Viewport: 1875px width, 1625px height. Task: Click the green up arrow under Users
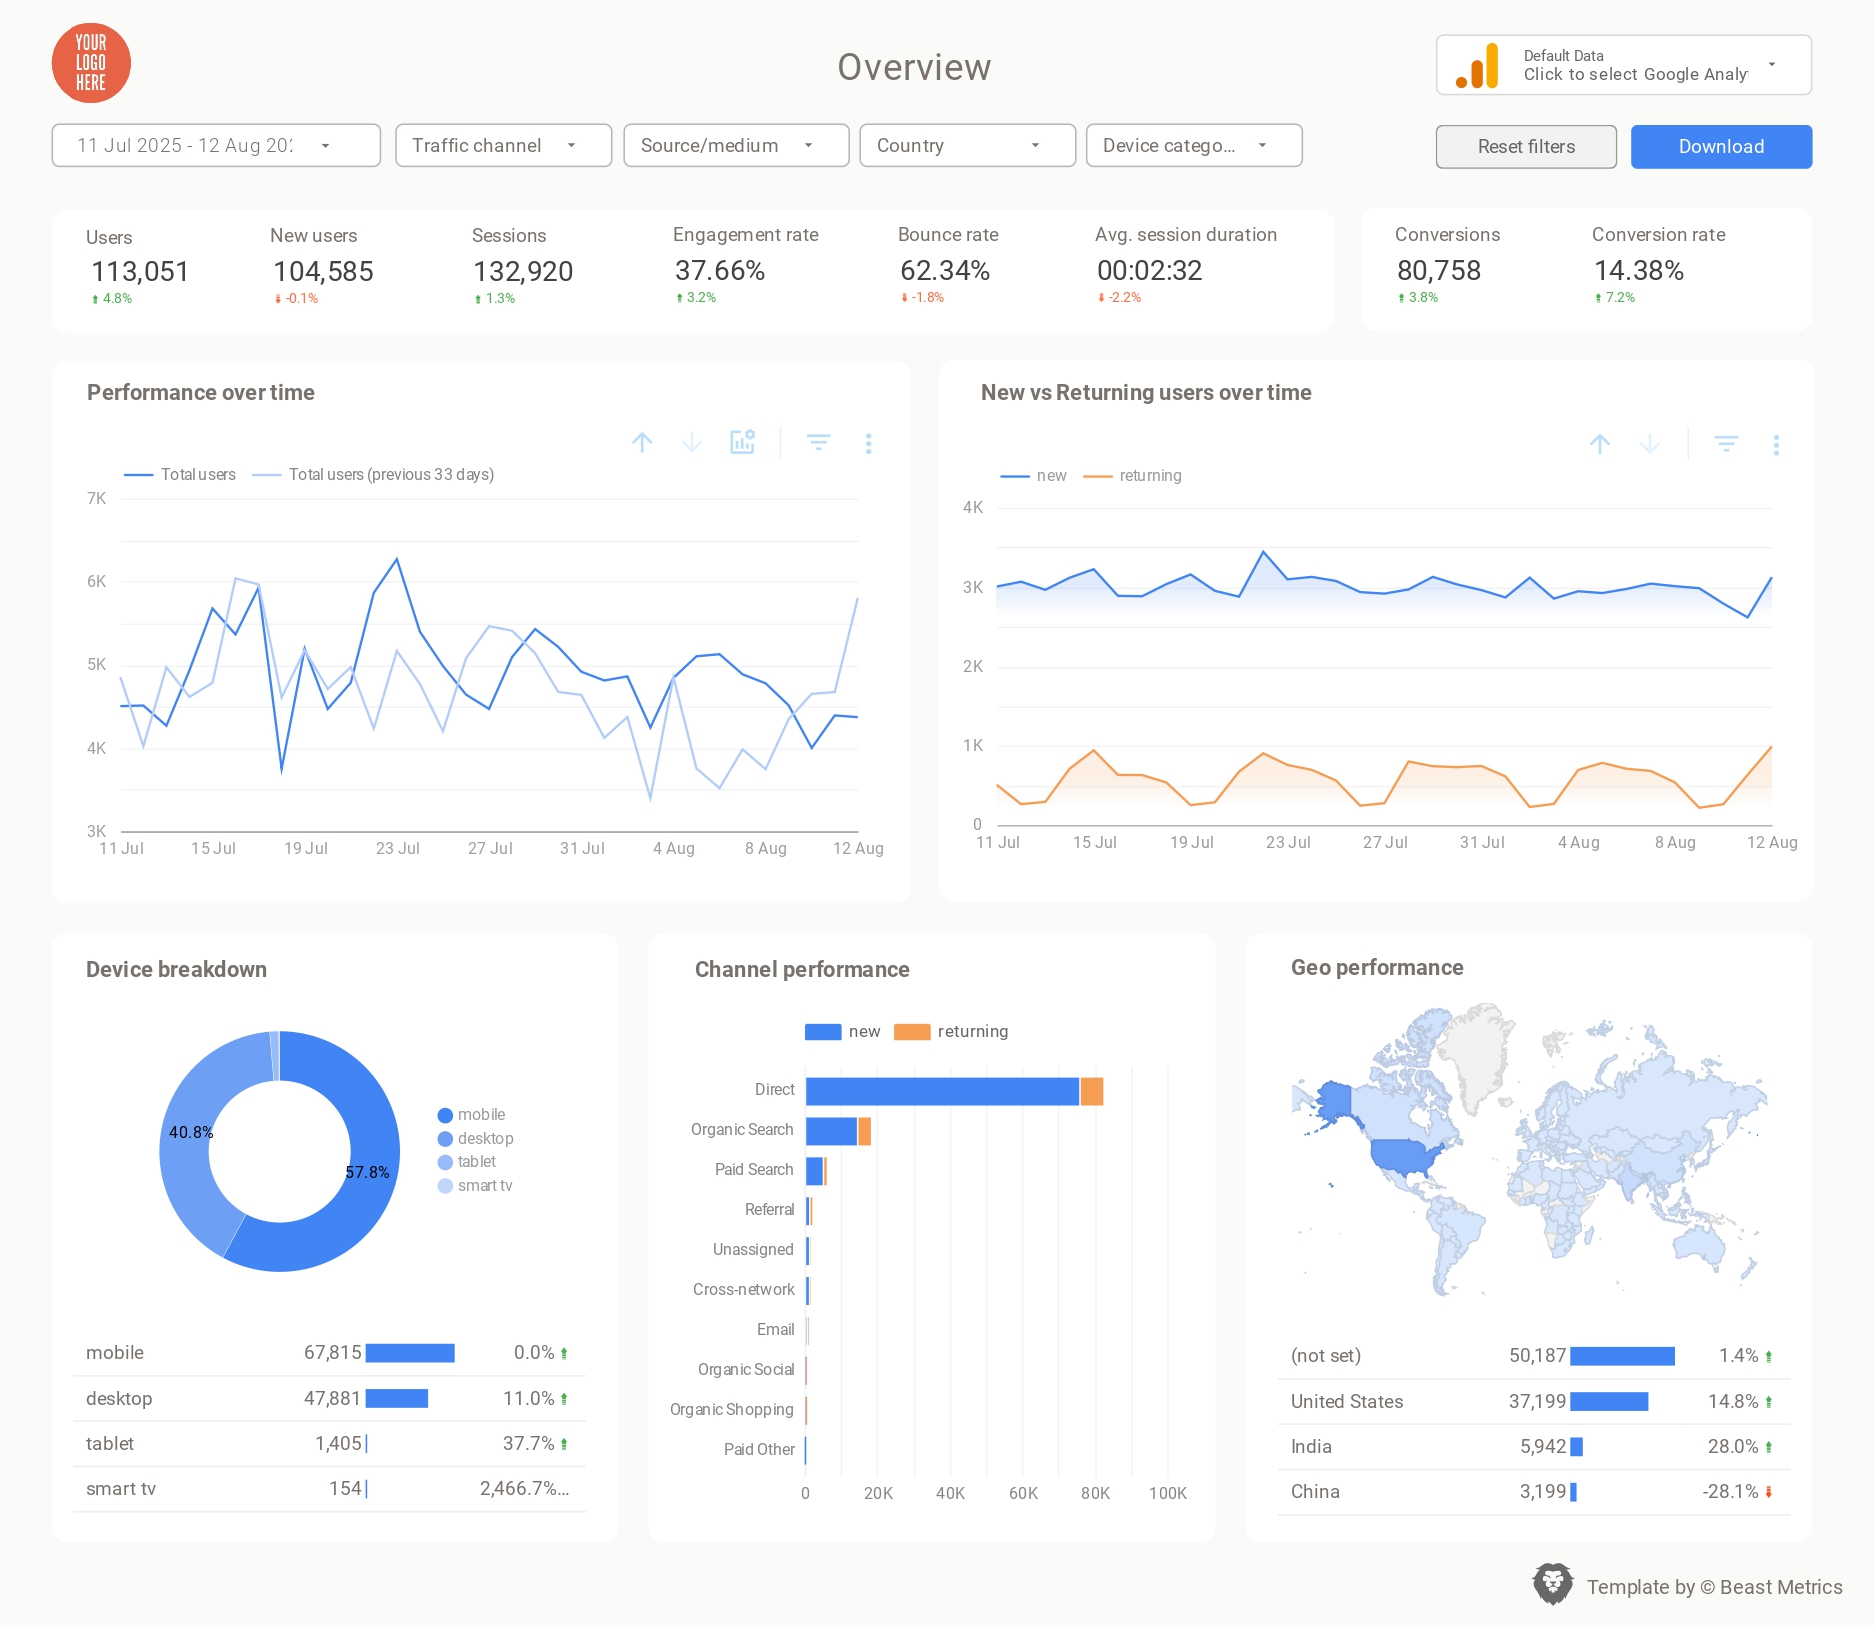pyautogui.click(x=95, y=299)
